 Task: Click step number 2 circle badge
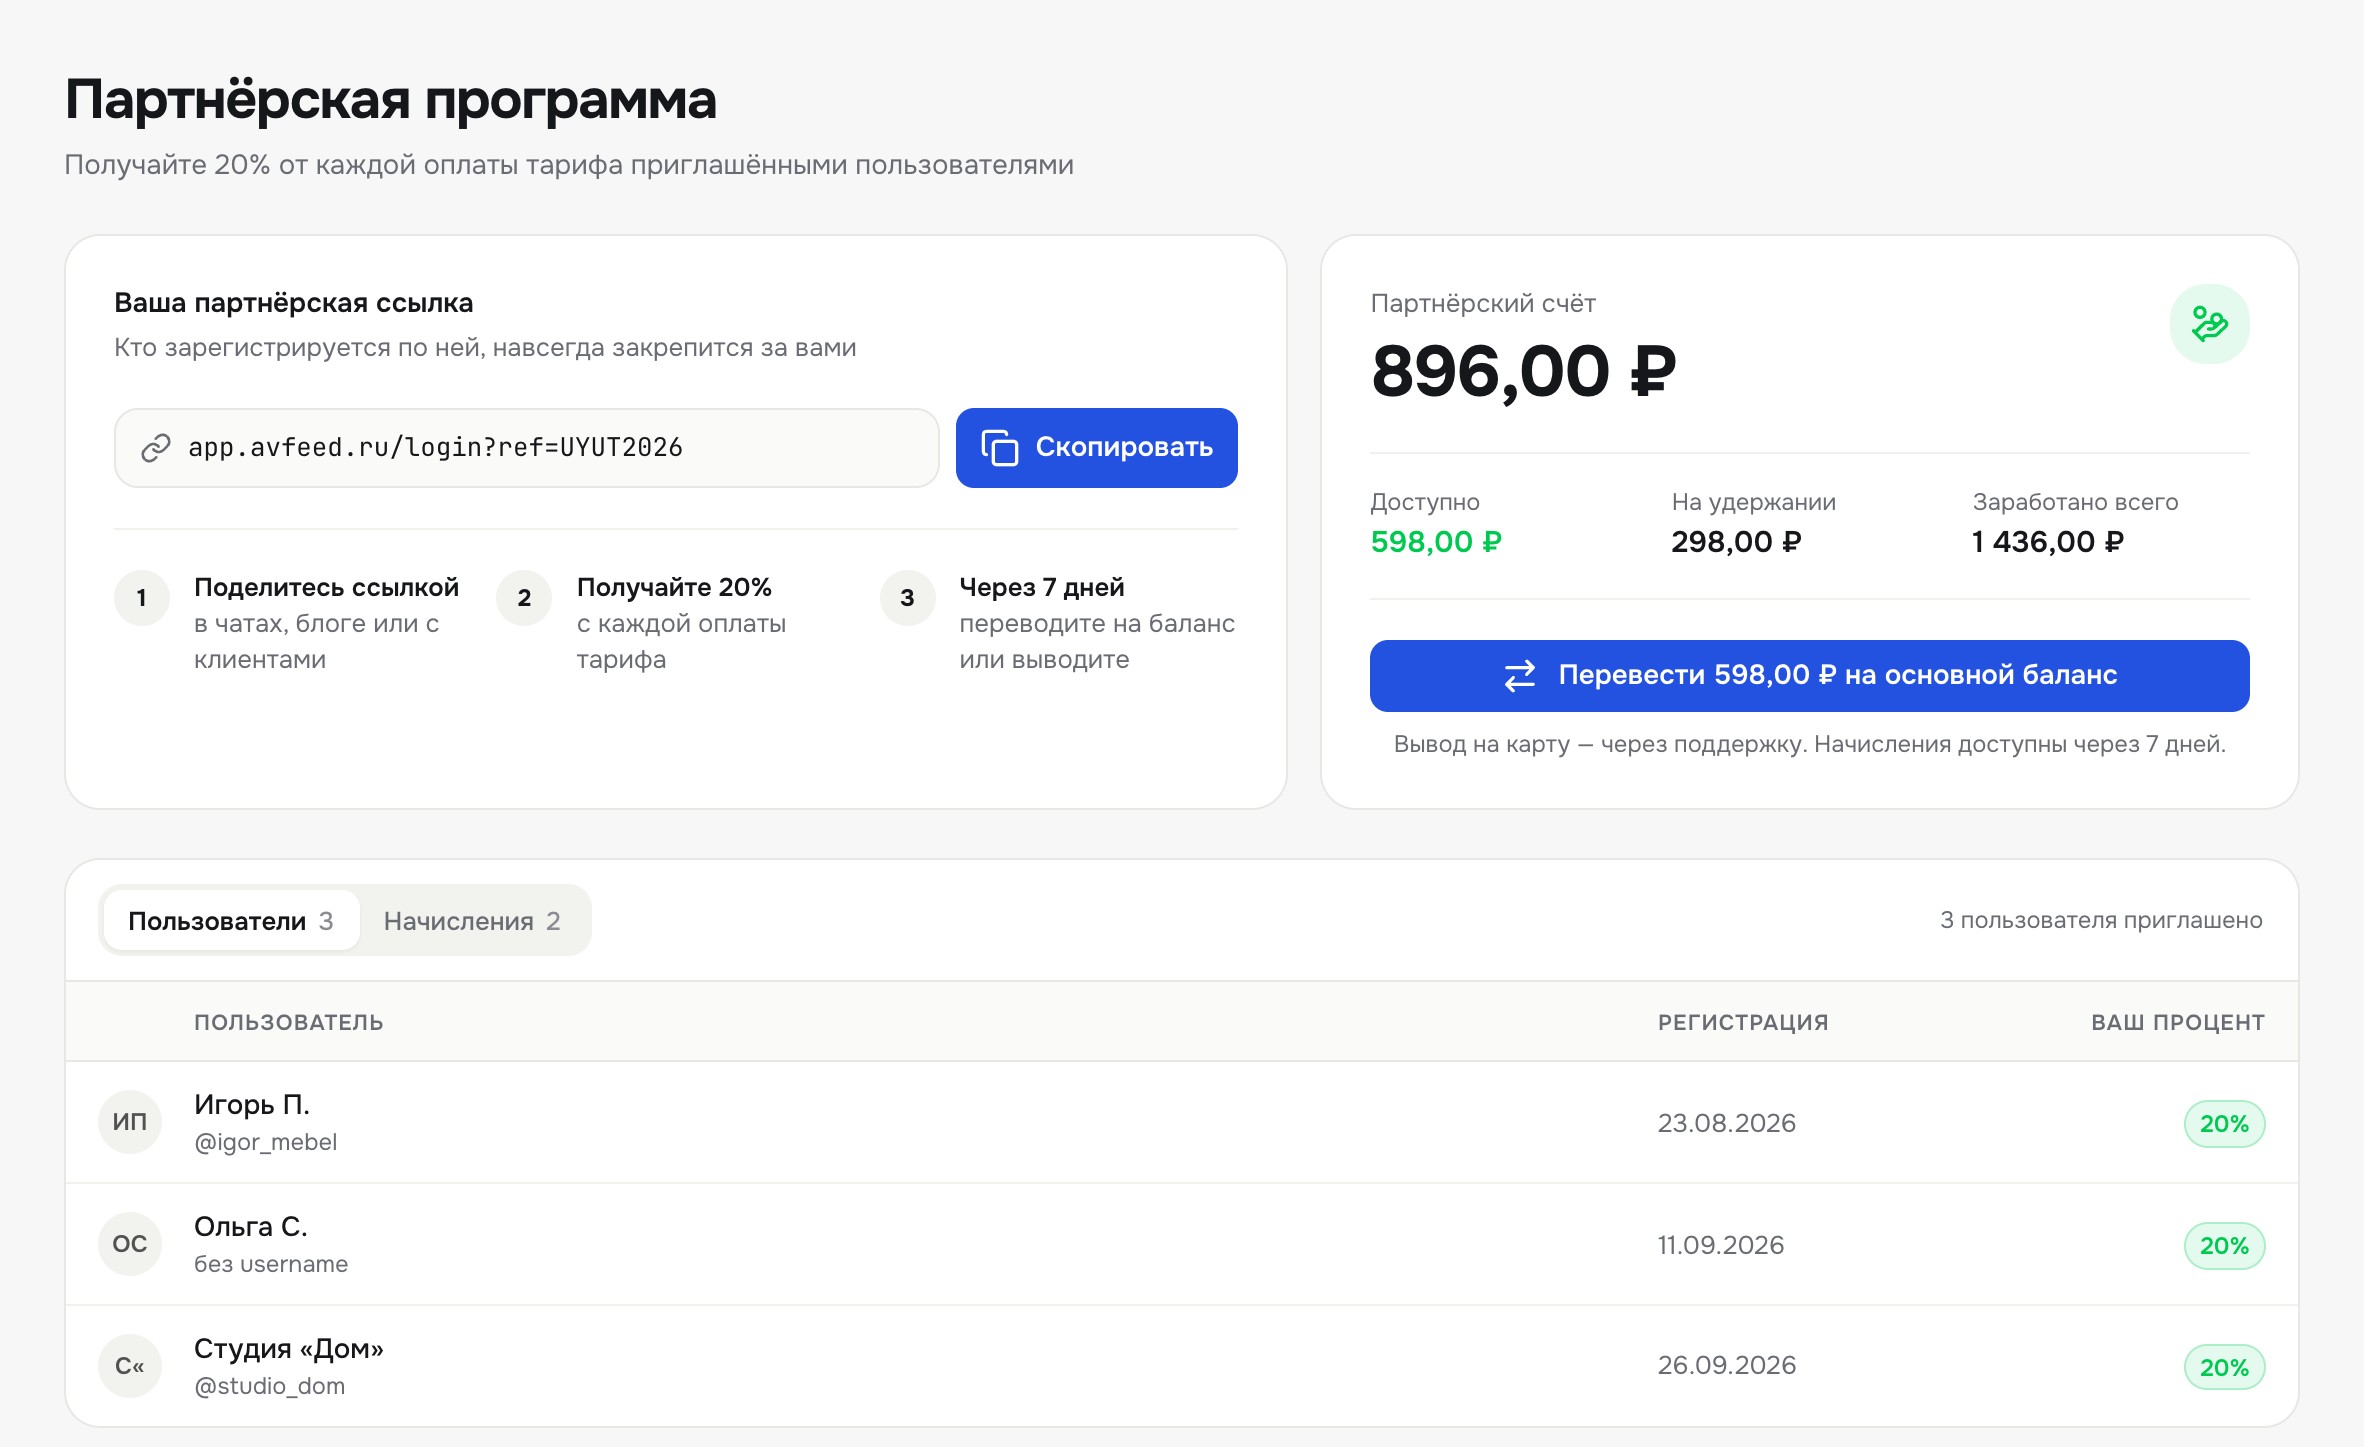click(x=524, y=598)
